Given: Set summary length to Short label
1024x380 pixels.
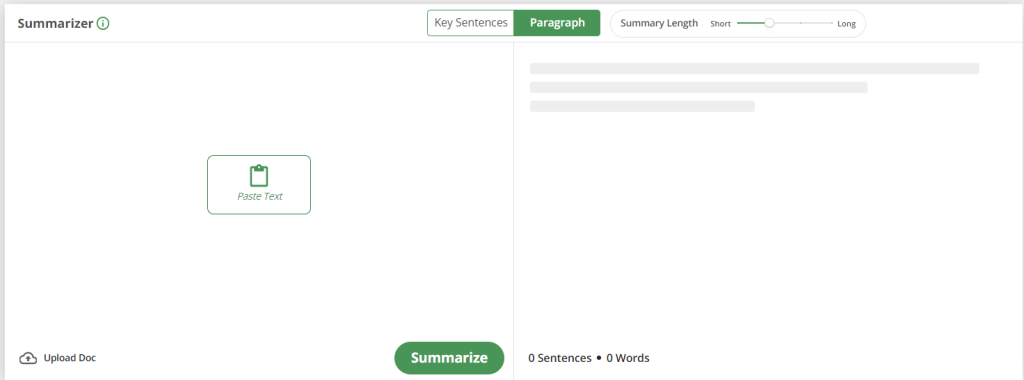Looking at the screenshot, I should 720,24.
